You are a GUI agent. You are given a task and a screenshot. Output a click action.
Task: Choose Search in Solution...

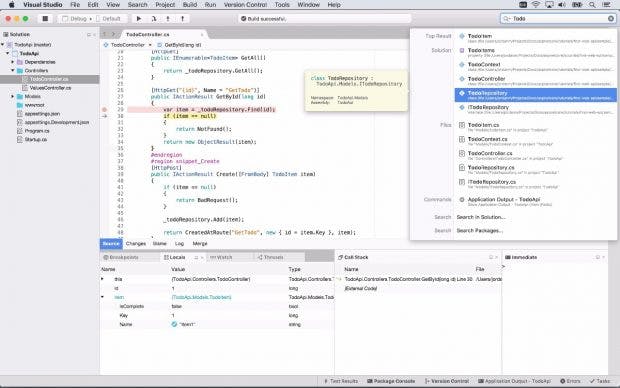point(481,217)
